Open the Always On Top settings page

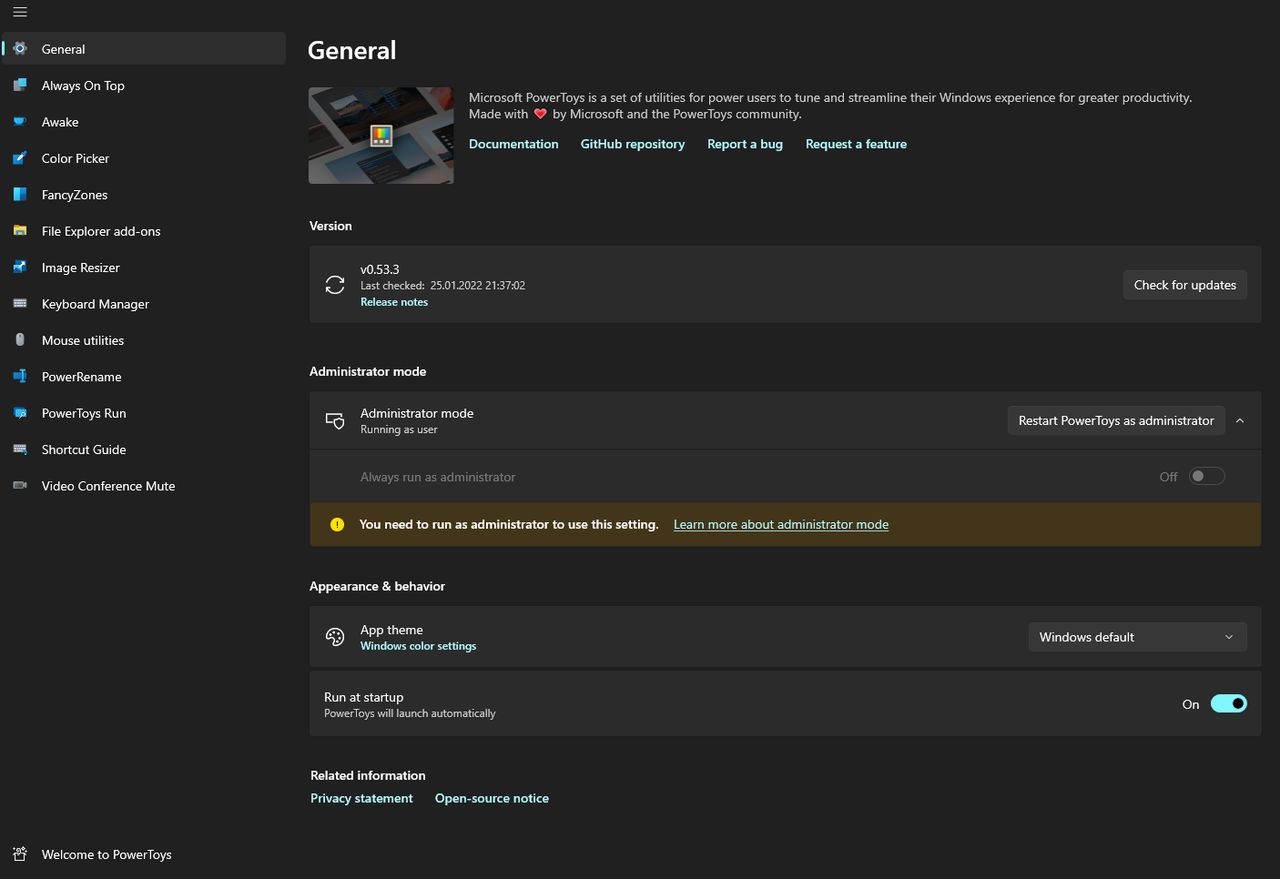(143, 85)
